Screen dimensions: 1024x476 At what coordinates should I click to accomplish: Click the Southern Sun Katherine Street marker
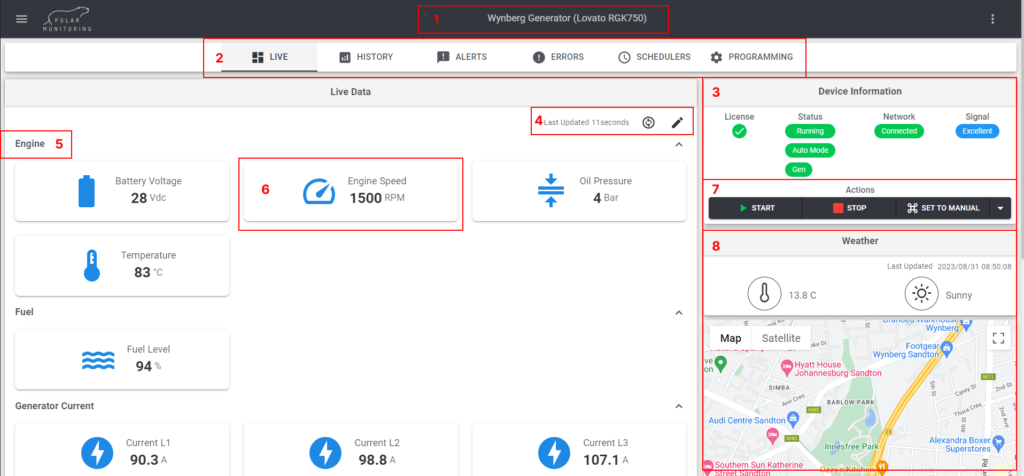click(709, 466)
